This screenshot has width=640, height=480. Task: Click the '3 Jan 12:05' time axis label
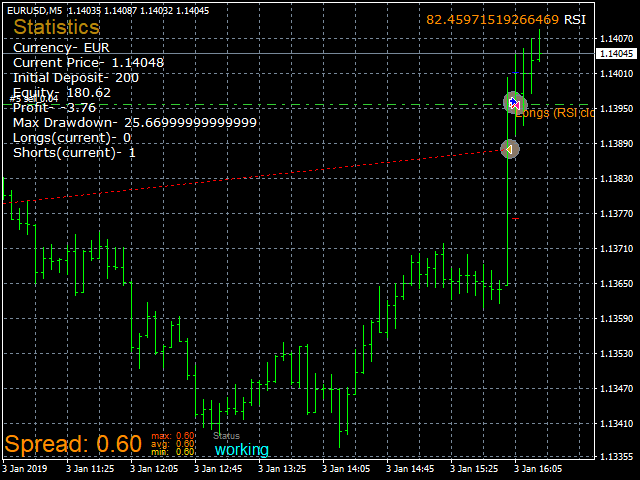coord(154,469)
